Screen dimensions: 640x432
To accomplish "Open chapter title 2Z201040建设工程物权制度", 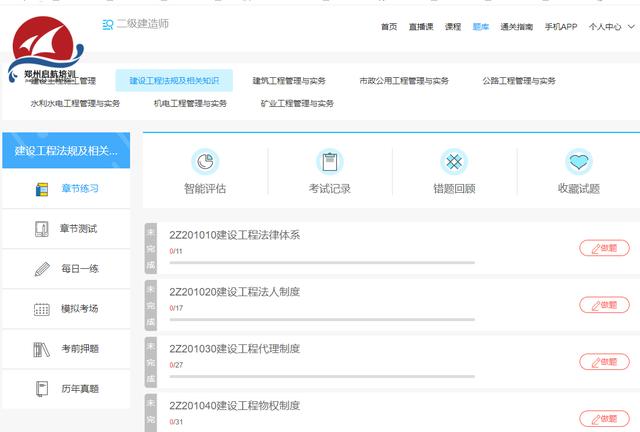I will [235, 405].
